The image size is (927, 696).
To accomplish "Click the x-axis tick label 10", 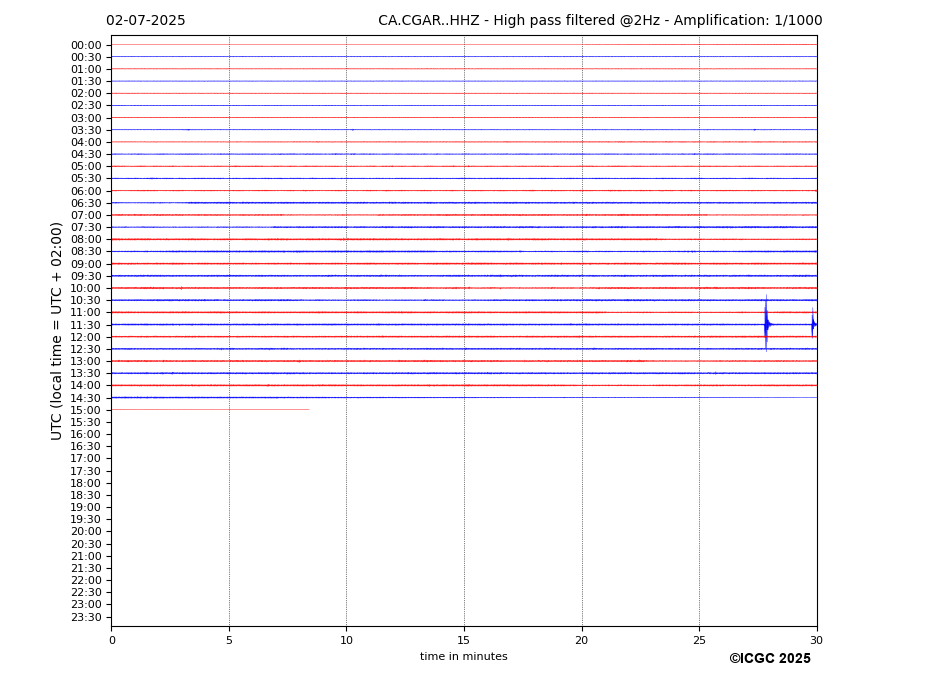I will coord(346,640).
